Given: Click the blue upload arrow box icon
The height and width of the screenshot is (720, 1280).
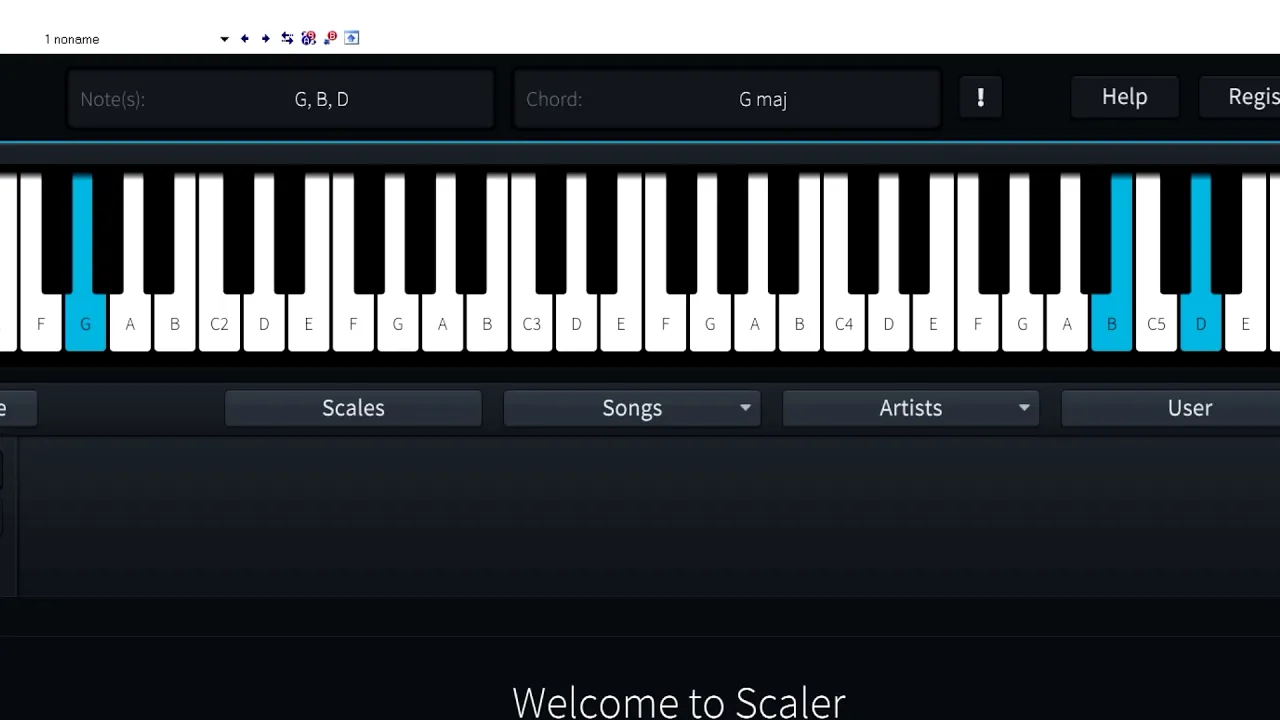Looking at the screenshot, I should tap(352, 38).
